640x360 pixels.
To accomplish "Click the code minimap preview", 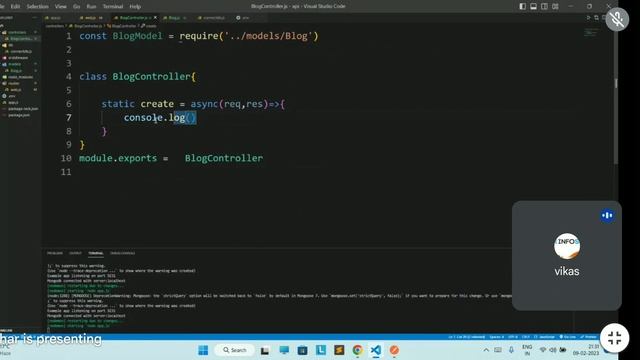I will click(x=590, y=33).
